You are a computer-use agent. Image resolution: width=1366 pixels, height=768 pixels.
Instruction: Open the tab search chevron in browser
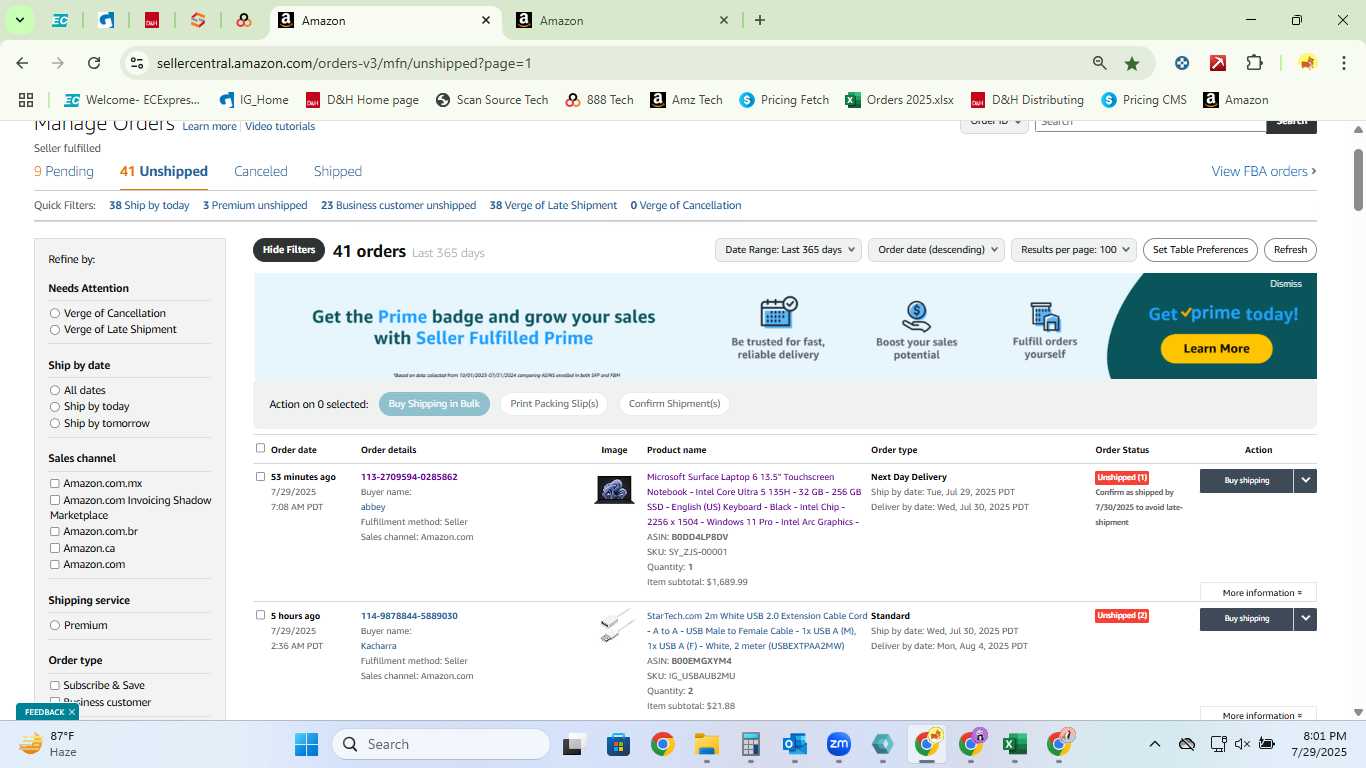click(x=19, y=20)
